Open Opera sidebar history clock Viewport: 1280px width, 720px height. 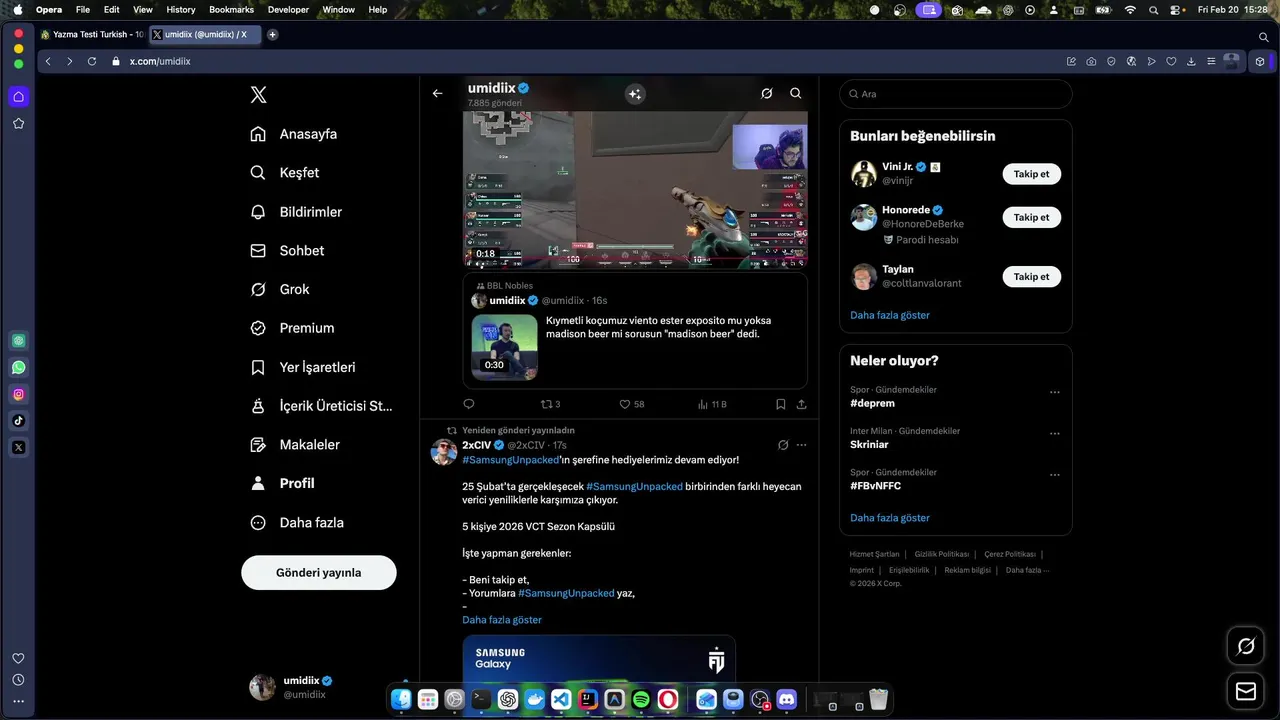pyautogui.click(x=18, y=680)
